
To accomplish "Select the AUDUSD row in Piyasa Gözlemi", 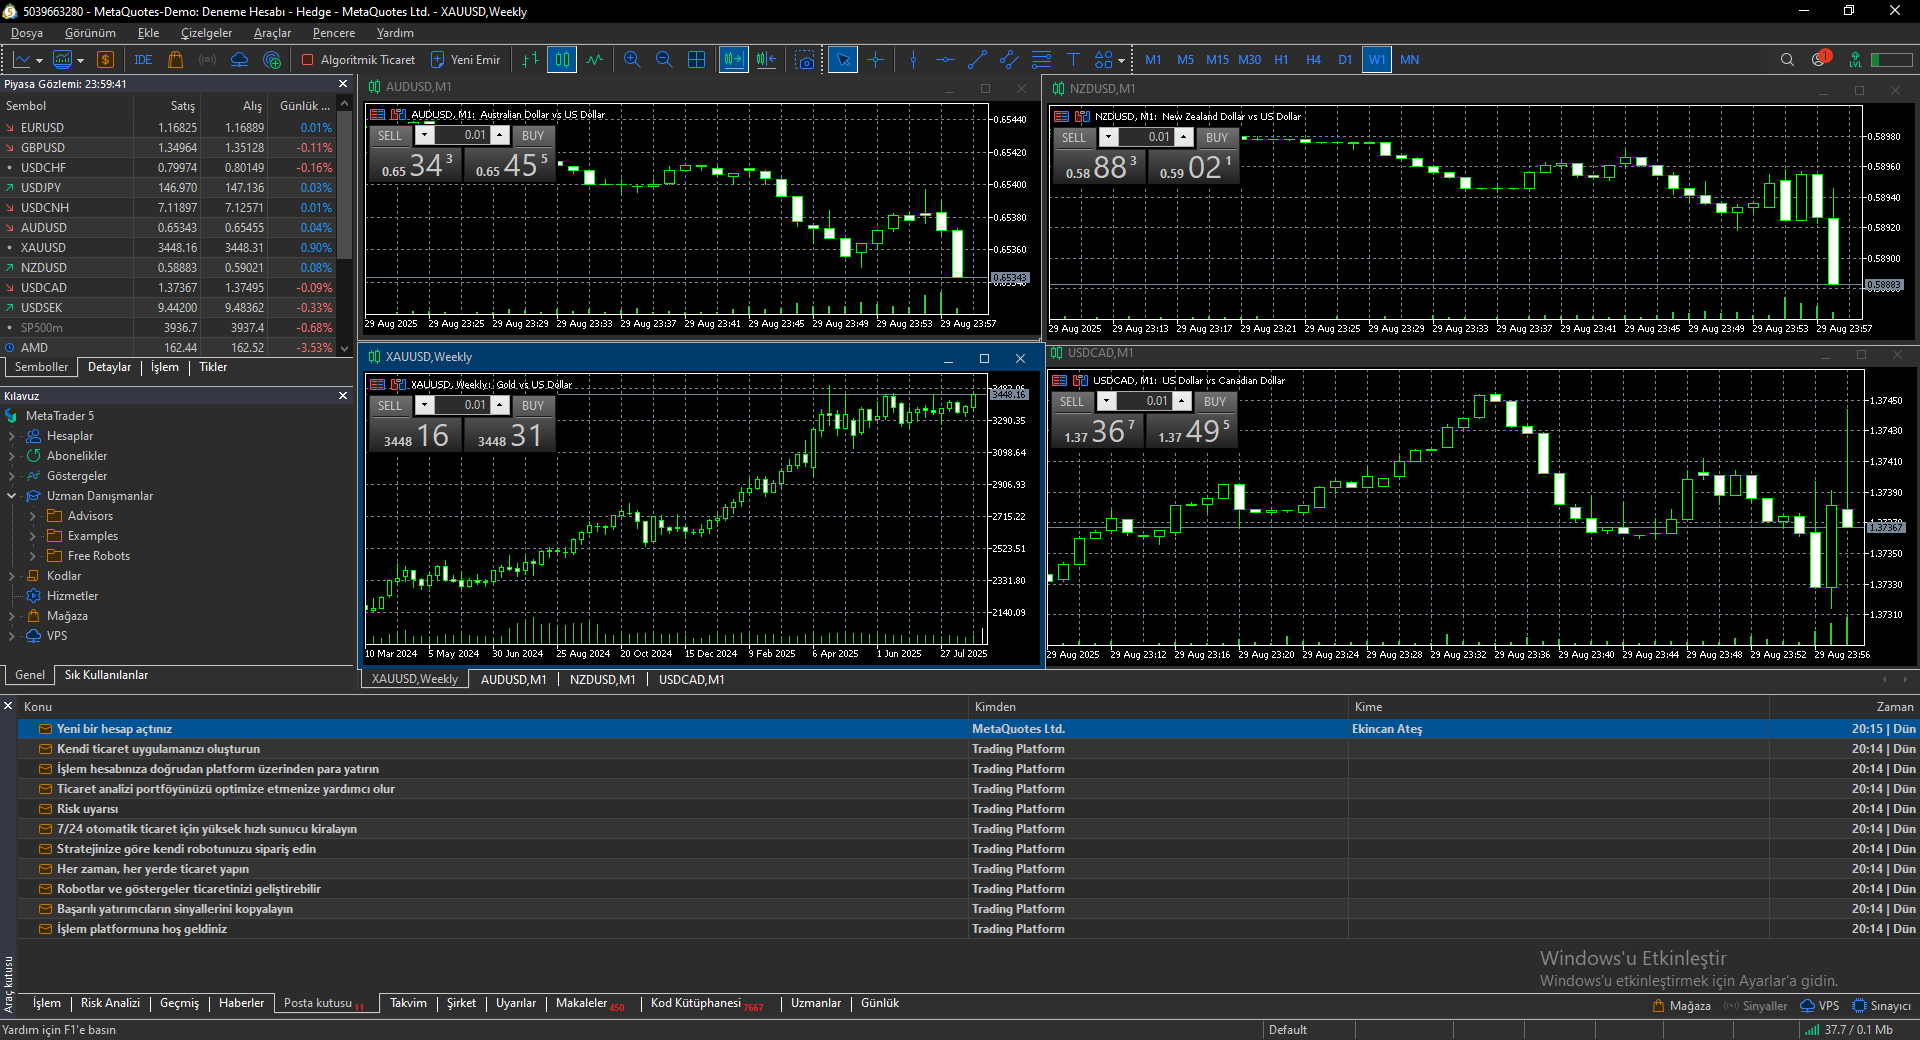I will click(x=45, y=227).
